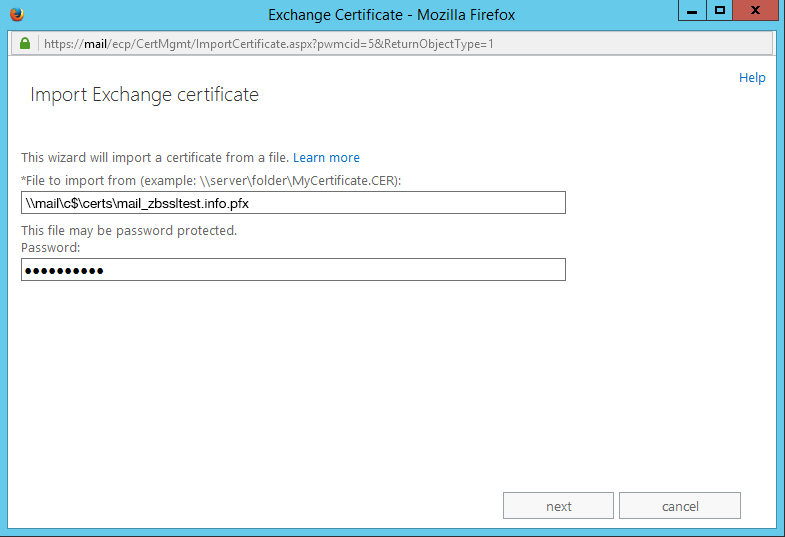Click the green padlock security icon
The width and height of the screenshot is (785, 537).
click(x=26, y=44)
